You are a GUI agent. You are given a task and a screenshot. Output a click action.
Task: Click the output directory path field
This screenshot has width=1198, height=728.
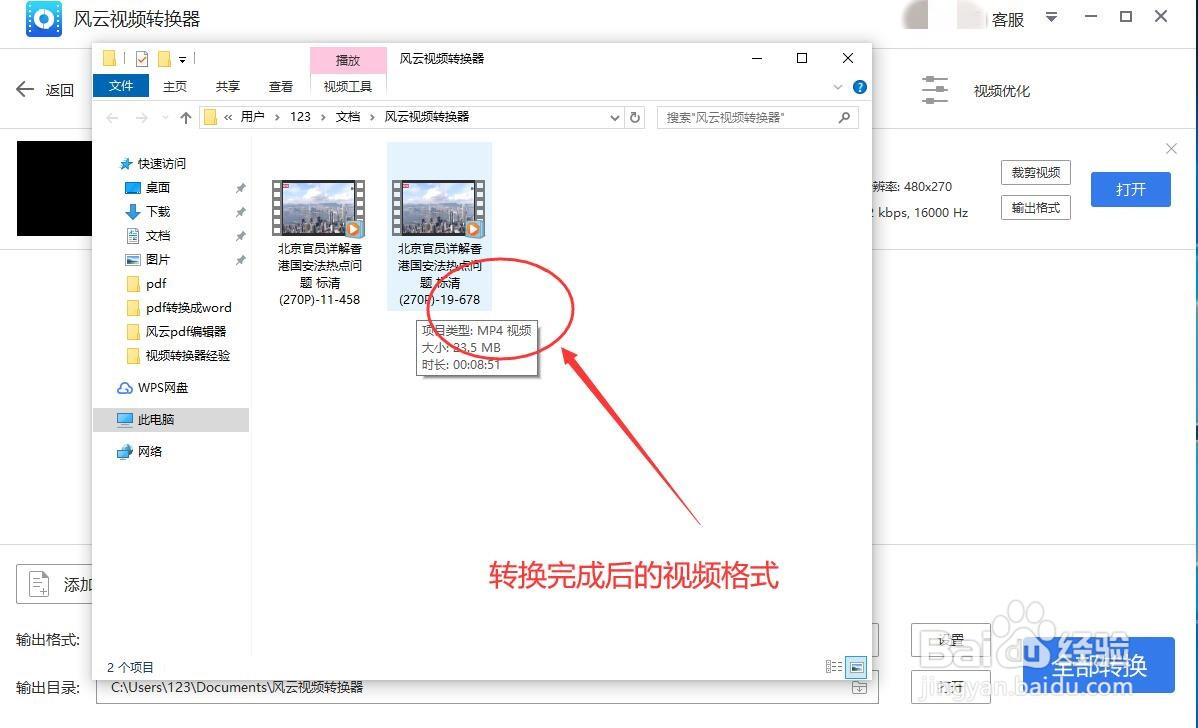(x=487, y=688)
